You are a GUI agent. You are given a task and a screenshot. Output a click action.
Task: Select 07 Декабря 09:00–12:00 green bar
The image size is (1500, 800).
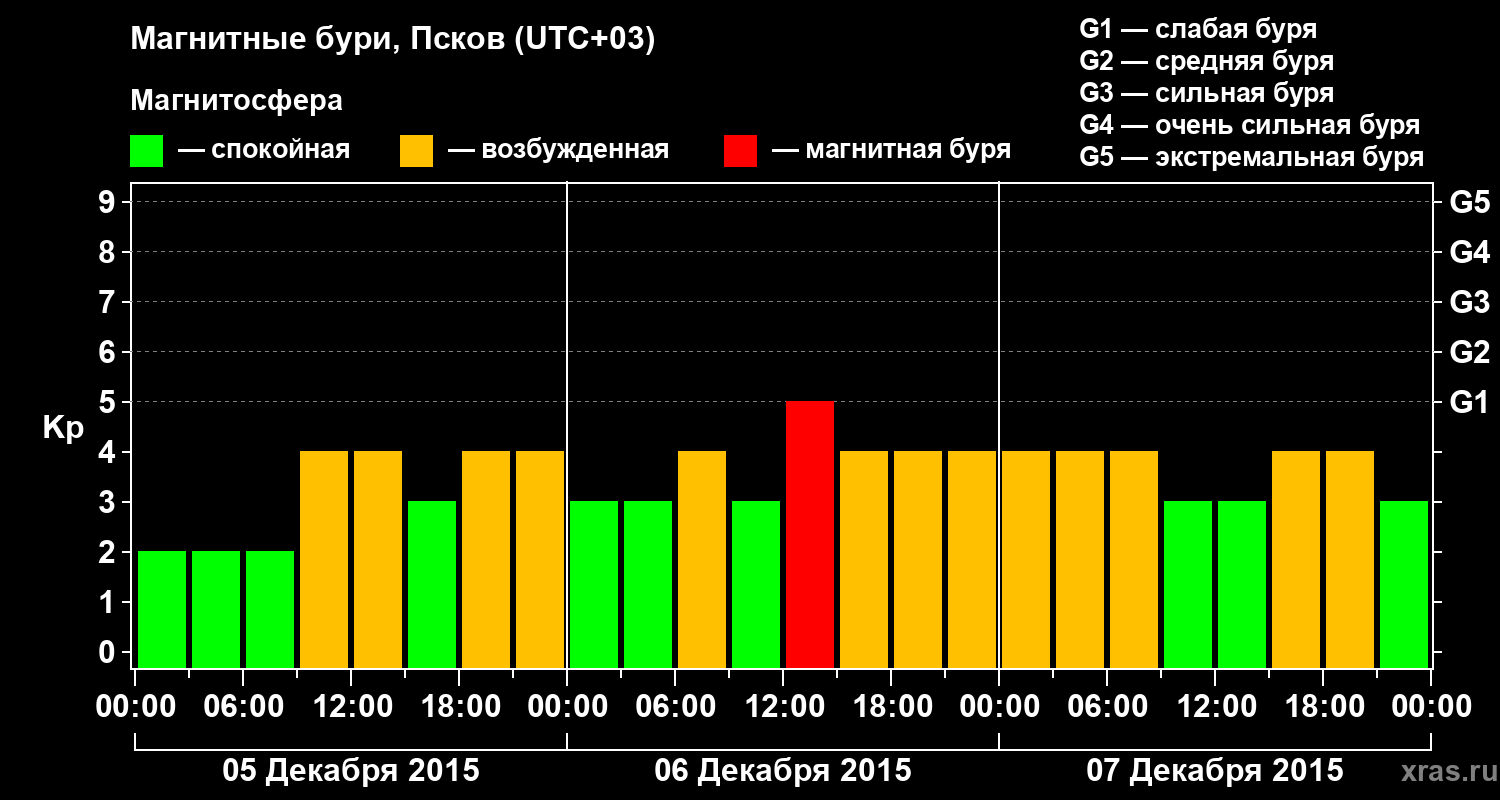(1188, 584)
